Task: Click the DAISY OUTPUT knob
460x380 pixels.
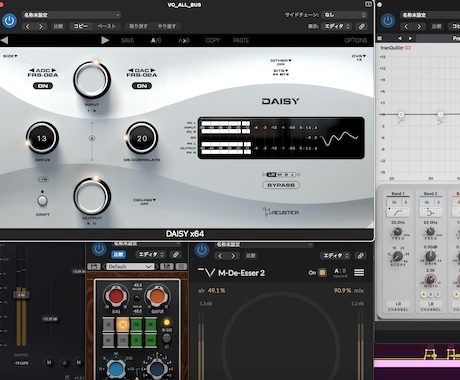Action: tap(92, 196)
